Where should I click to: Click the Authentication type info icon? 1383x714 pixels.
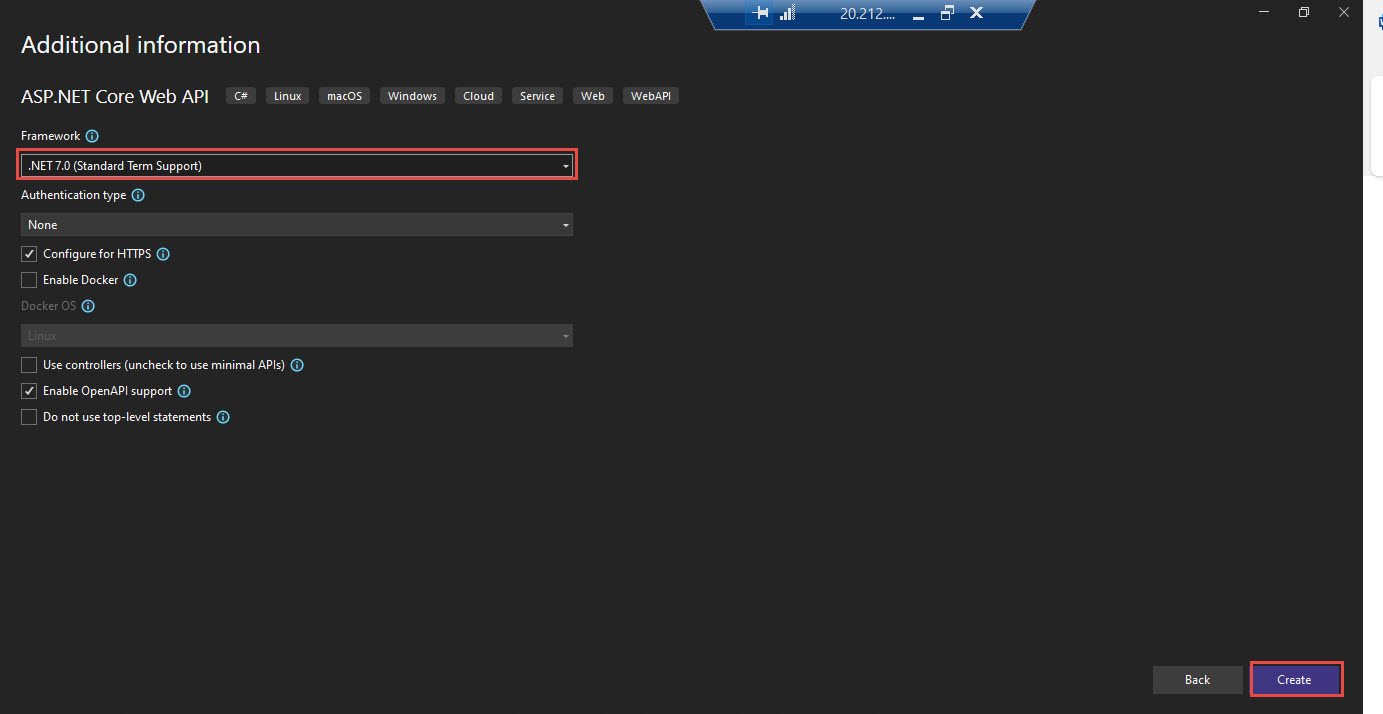click(137, 195)
